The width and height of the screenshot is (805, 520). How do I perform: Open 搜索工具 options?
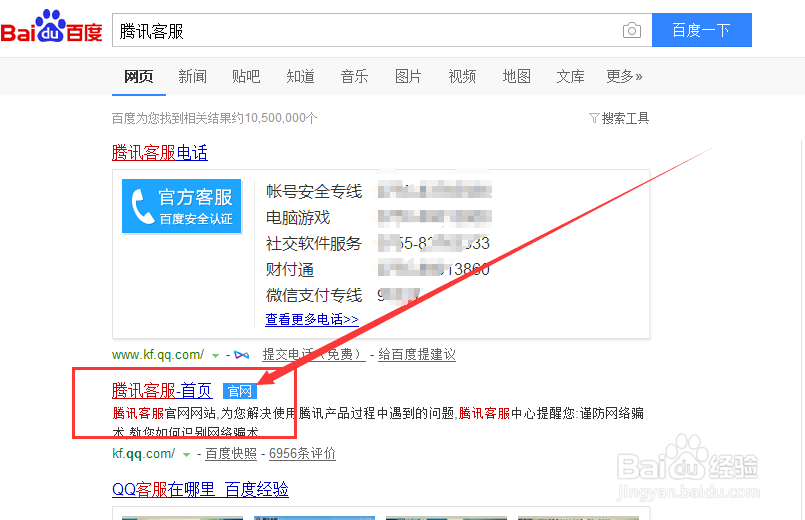(625, 119)
